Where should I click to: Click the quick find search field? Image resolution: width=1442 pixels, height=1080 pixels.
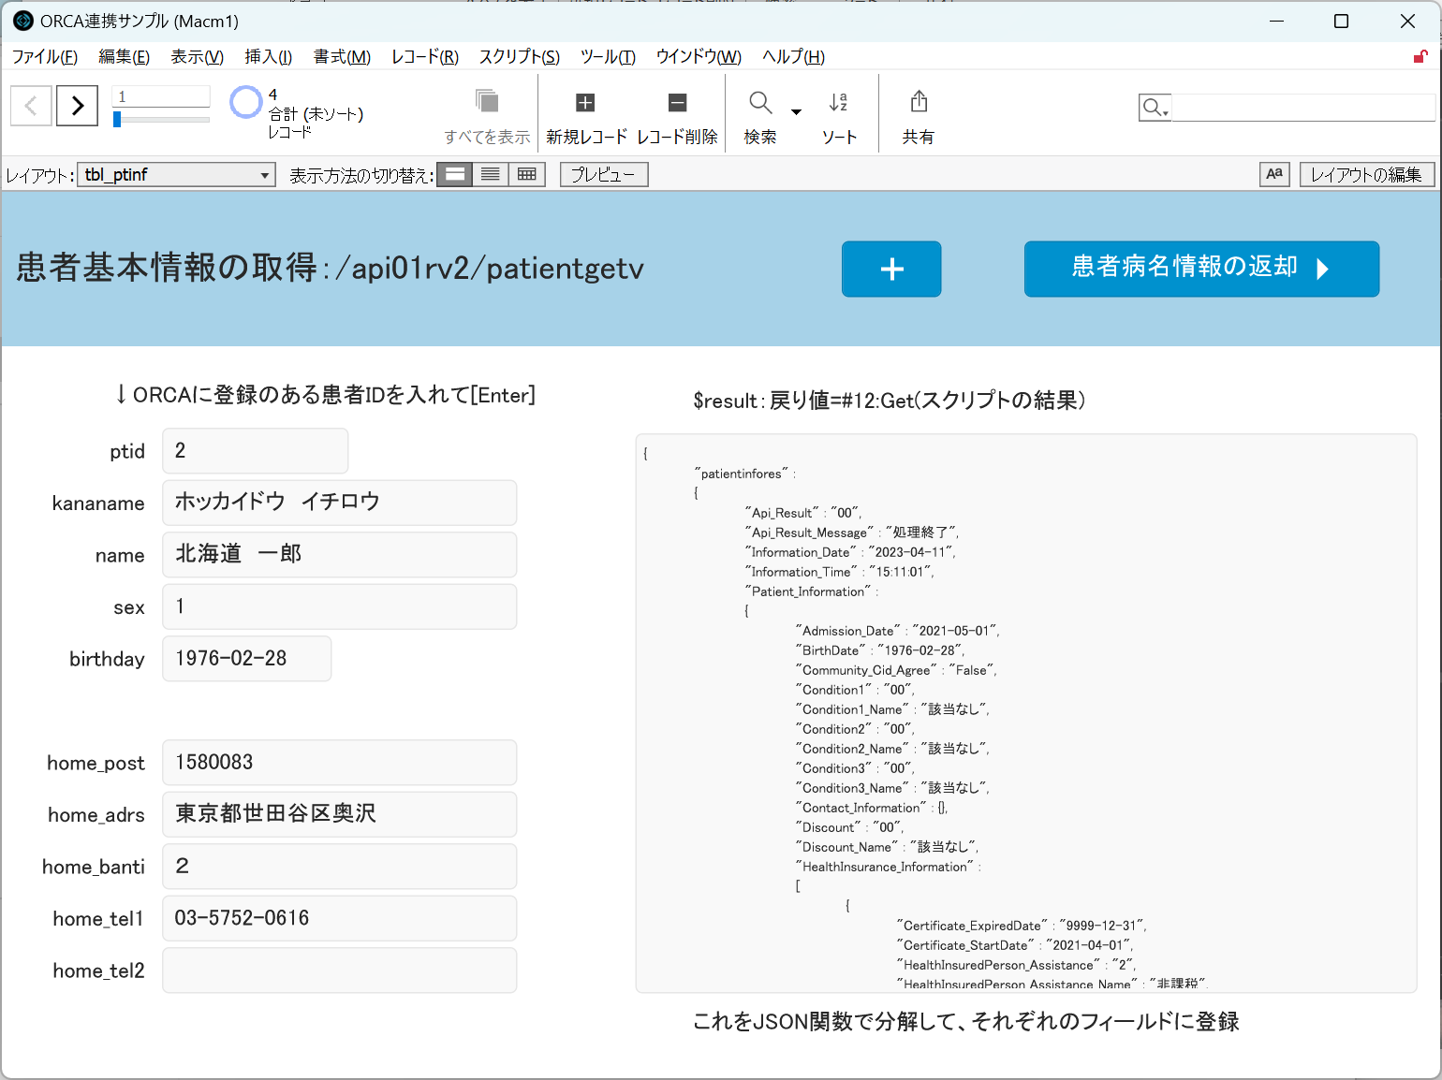(x=1303, y=107)
